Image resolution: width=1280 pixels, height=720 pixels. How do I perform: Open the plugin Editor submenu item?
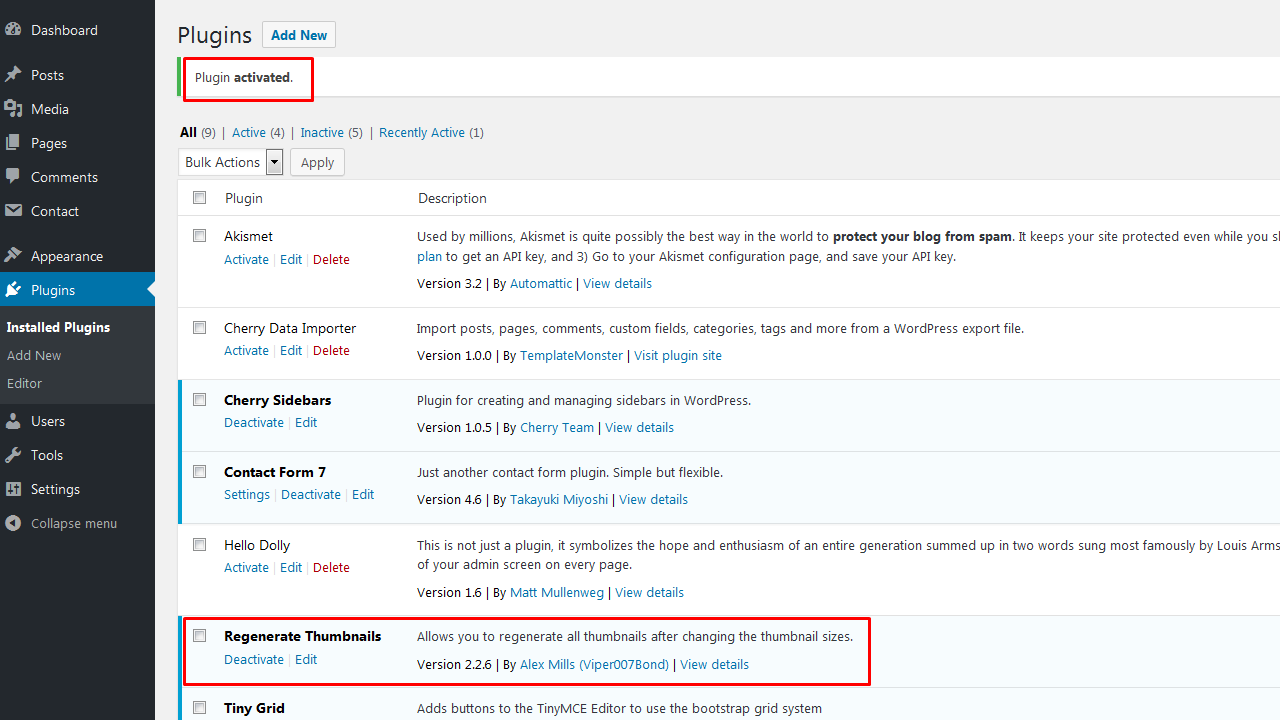pos(24,383)
